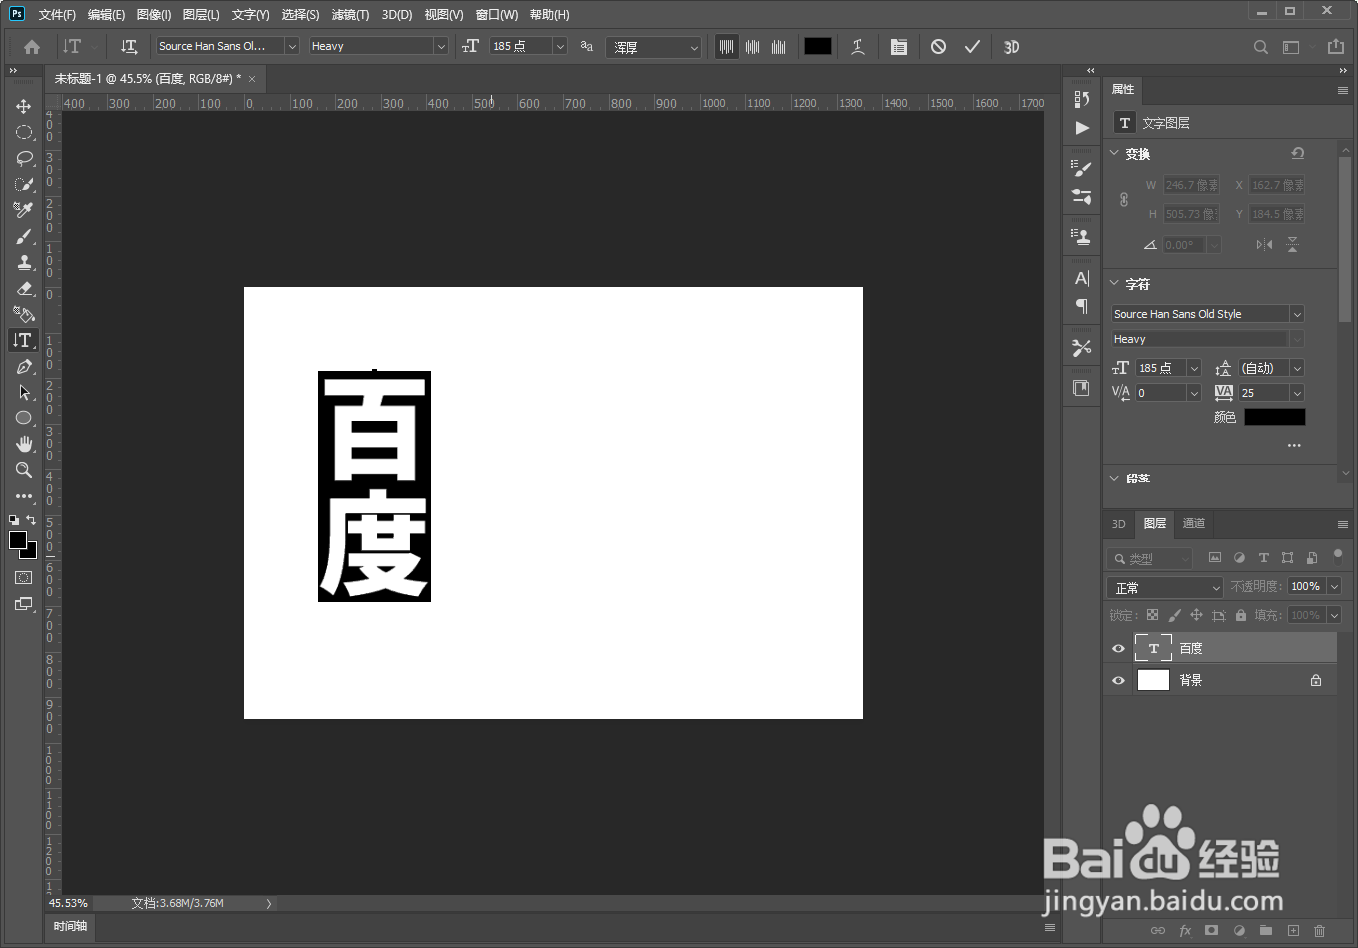1358x948 pixels.
Task: Toggle text orientation in options bar
Action: (128, 47)
